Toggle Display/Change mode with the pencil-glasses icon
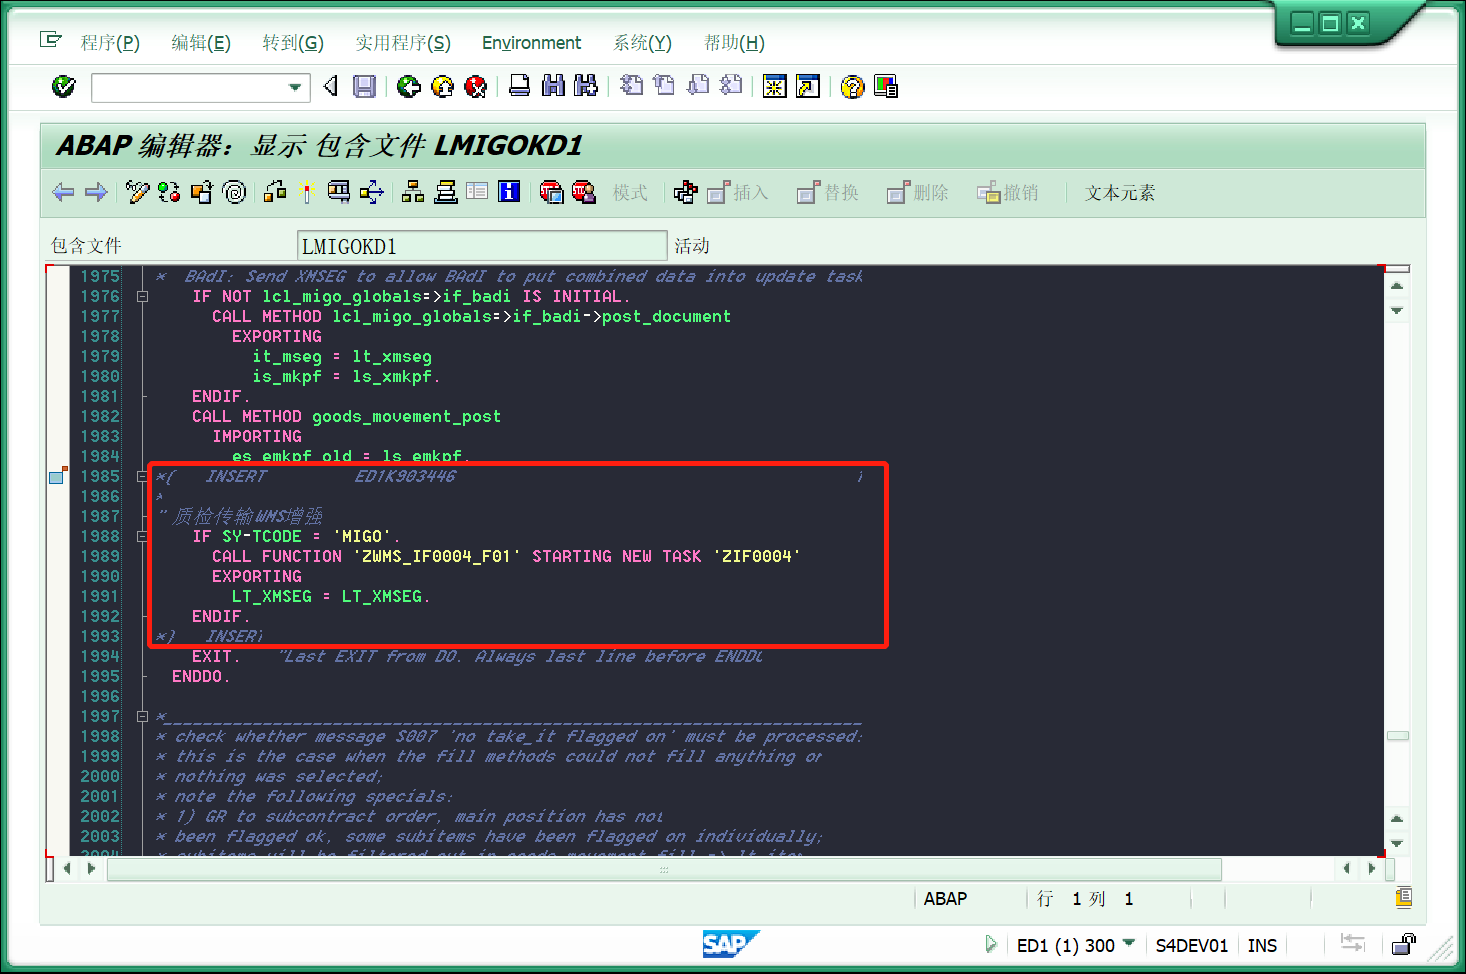Screen dimensions: 1466x974 137,192
